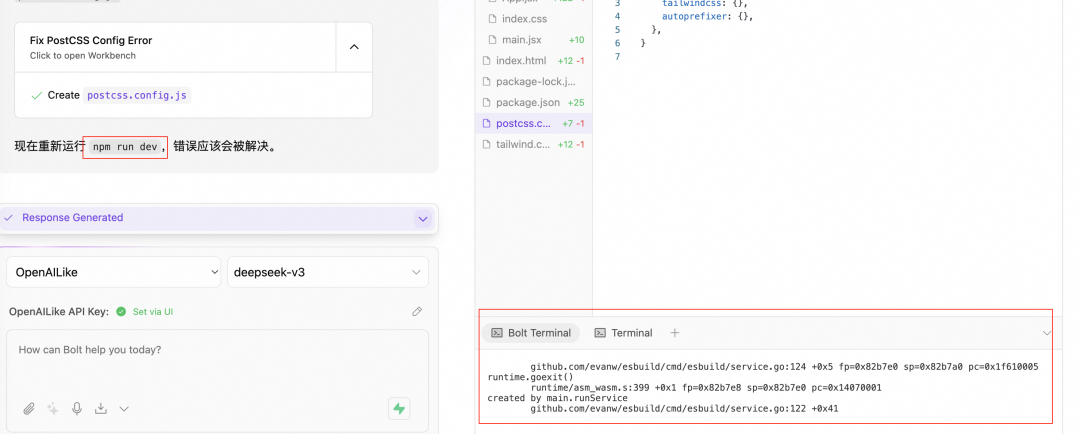Switch to the Bolt Terminal tab
Image resolution: width=1080 pixels, height=434 pixels.
click(x=531, y=333)
